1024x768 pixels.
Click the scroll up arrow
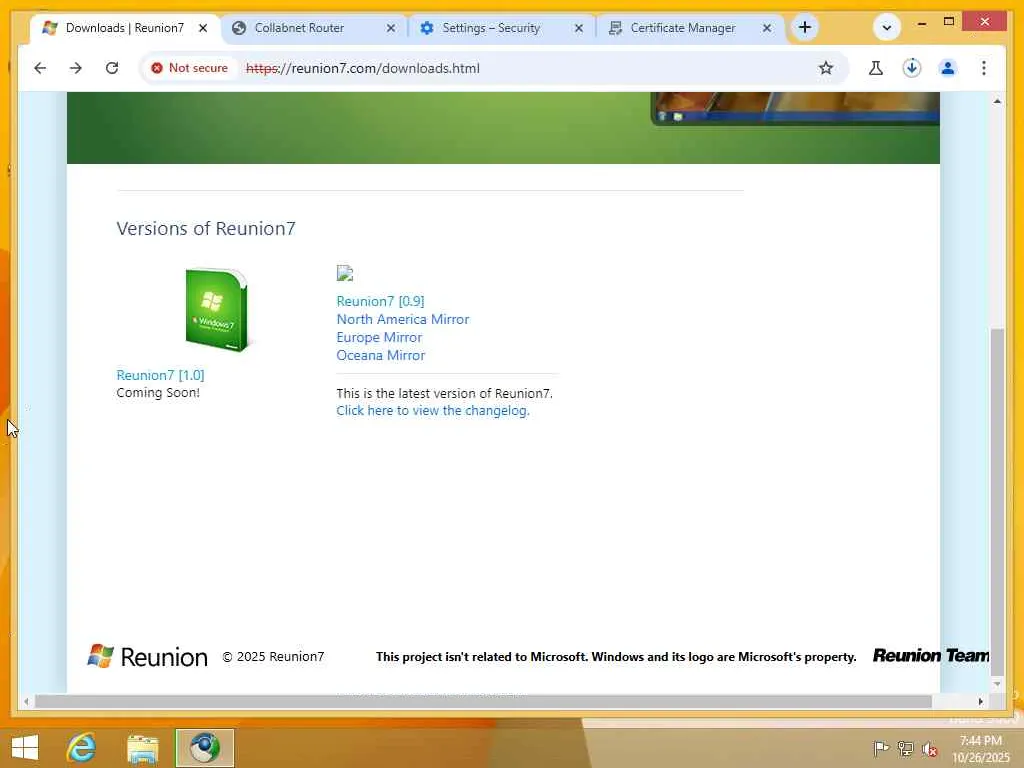tap(997, 101)
